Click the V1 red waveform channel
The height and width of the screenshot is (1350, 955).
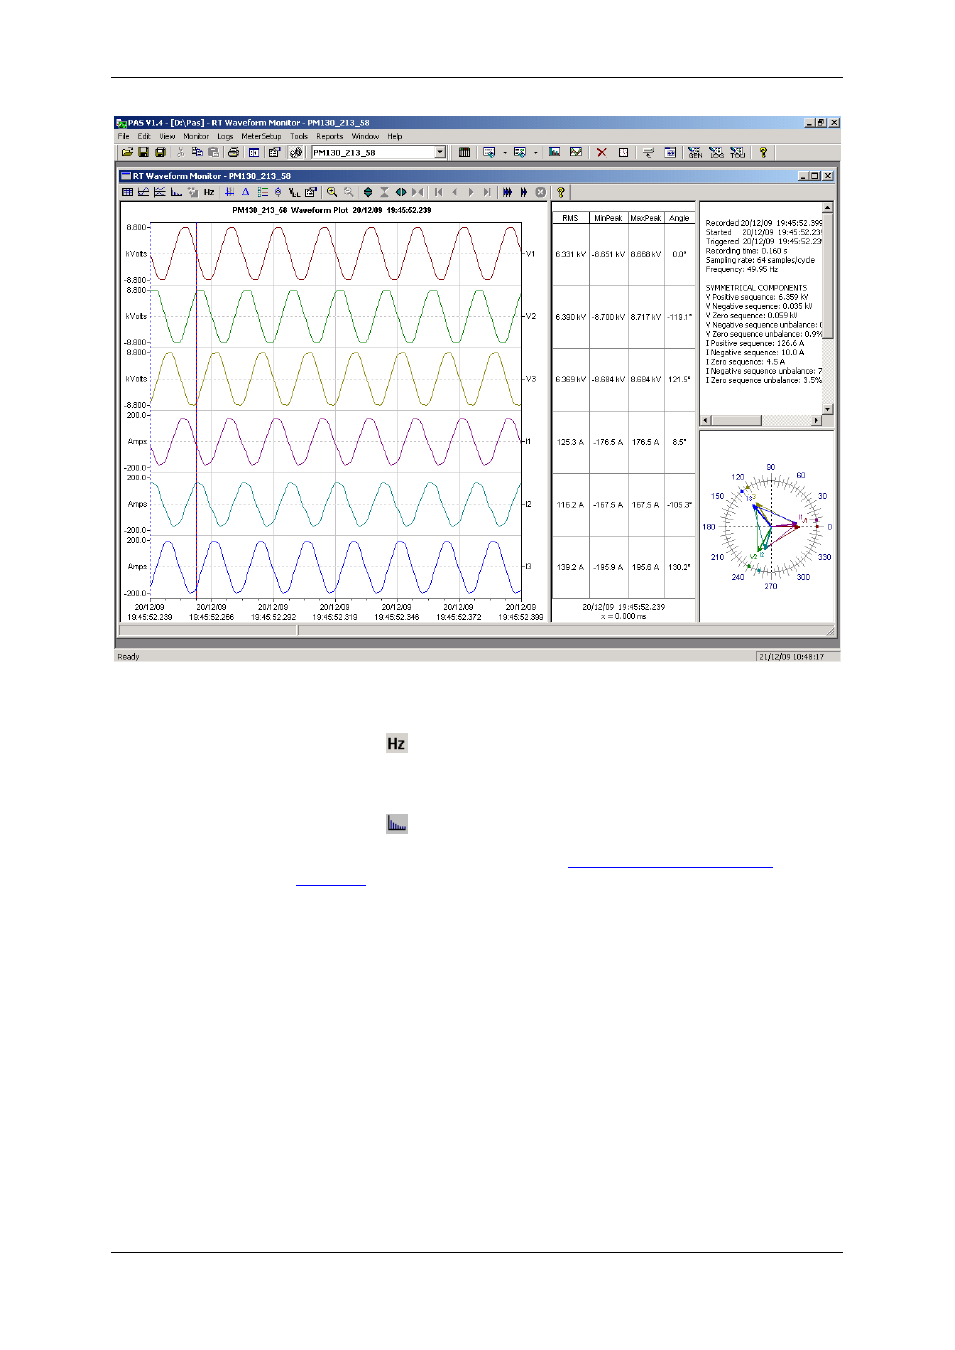(336, 254)
